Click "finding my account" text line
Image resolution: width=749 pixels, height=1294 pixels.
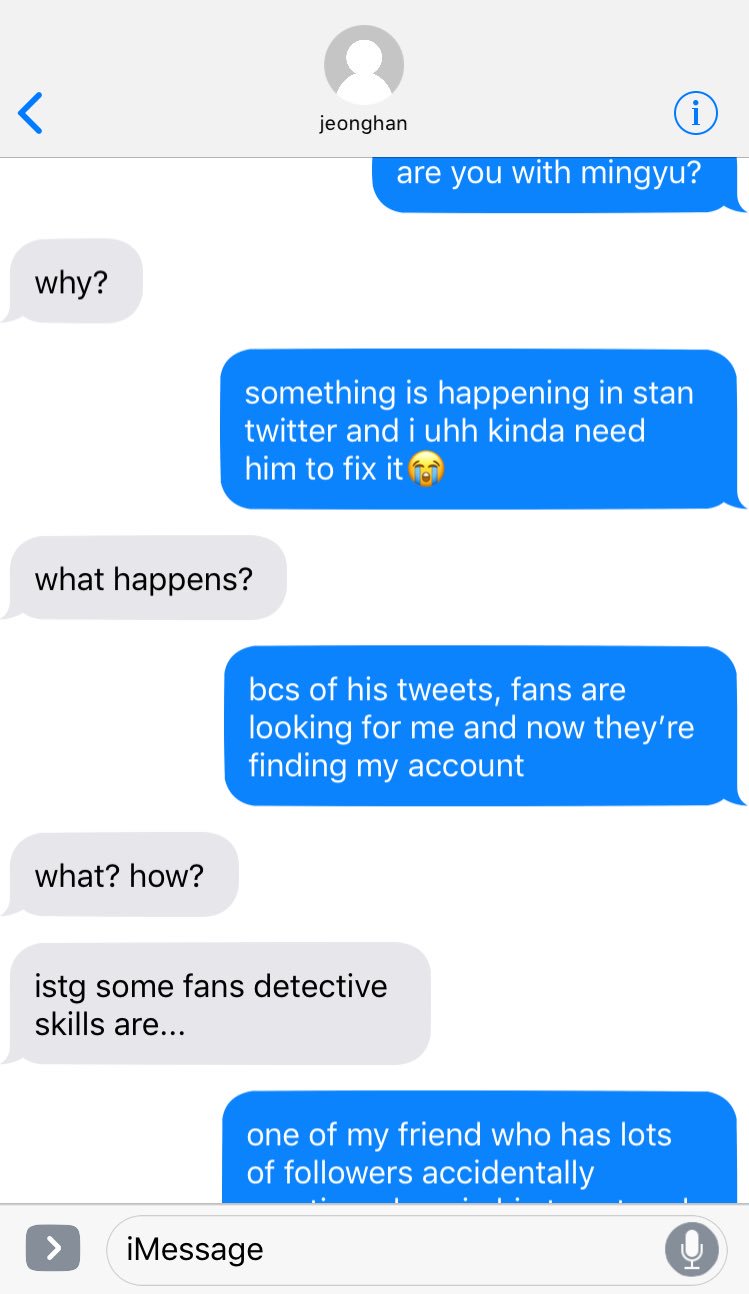pyautogui.click(x=386, y=765)
